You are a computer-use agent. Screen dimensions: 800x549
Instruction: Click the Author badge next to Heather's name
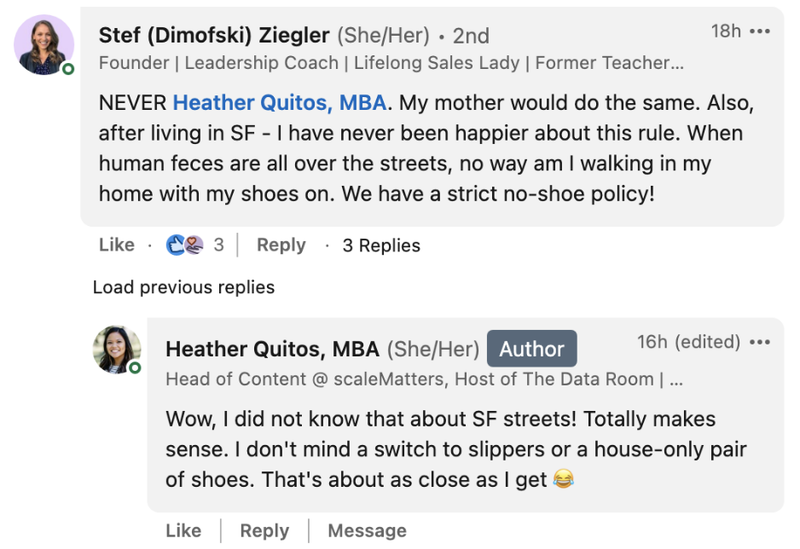tap(531, 349)
